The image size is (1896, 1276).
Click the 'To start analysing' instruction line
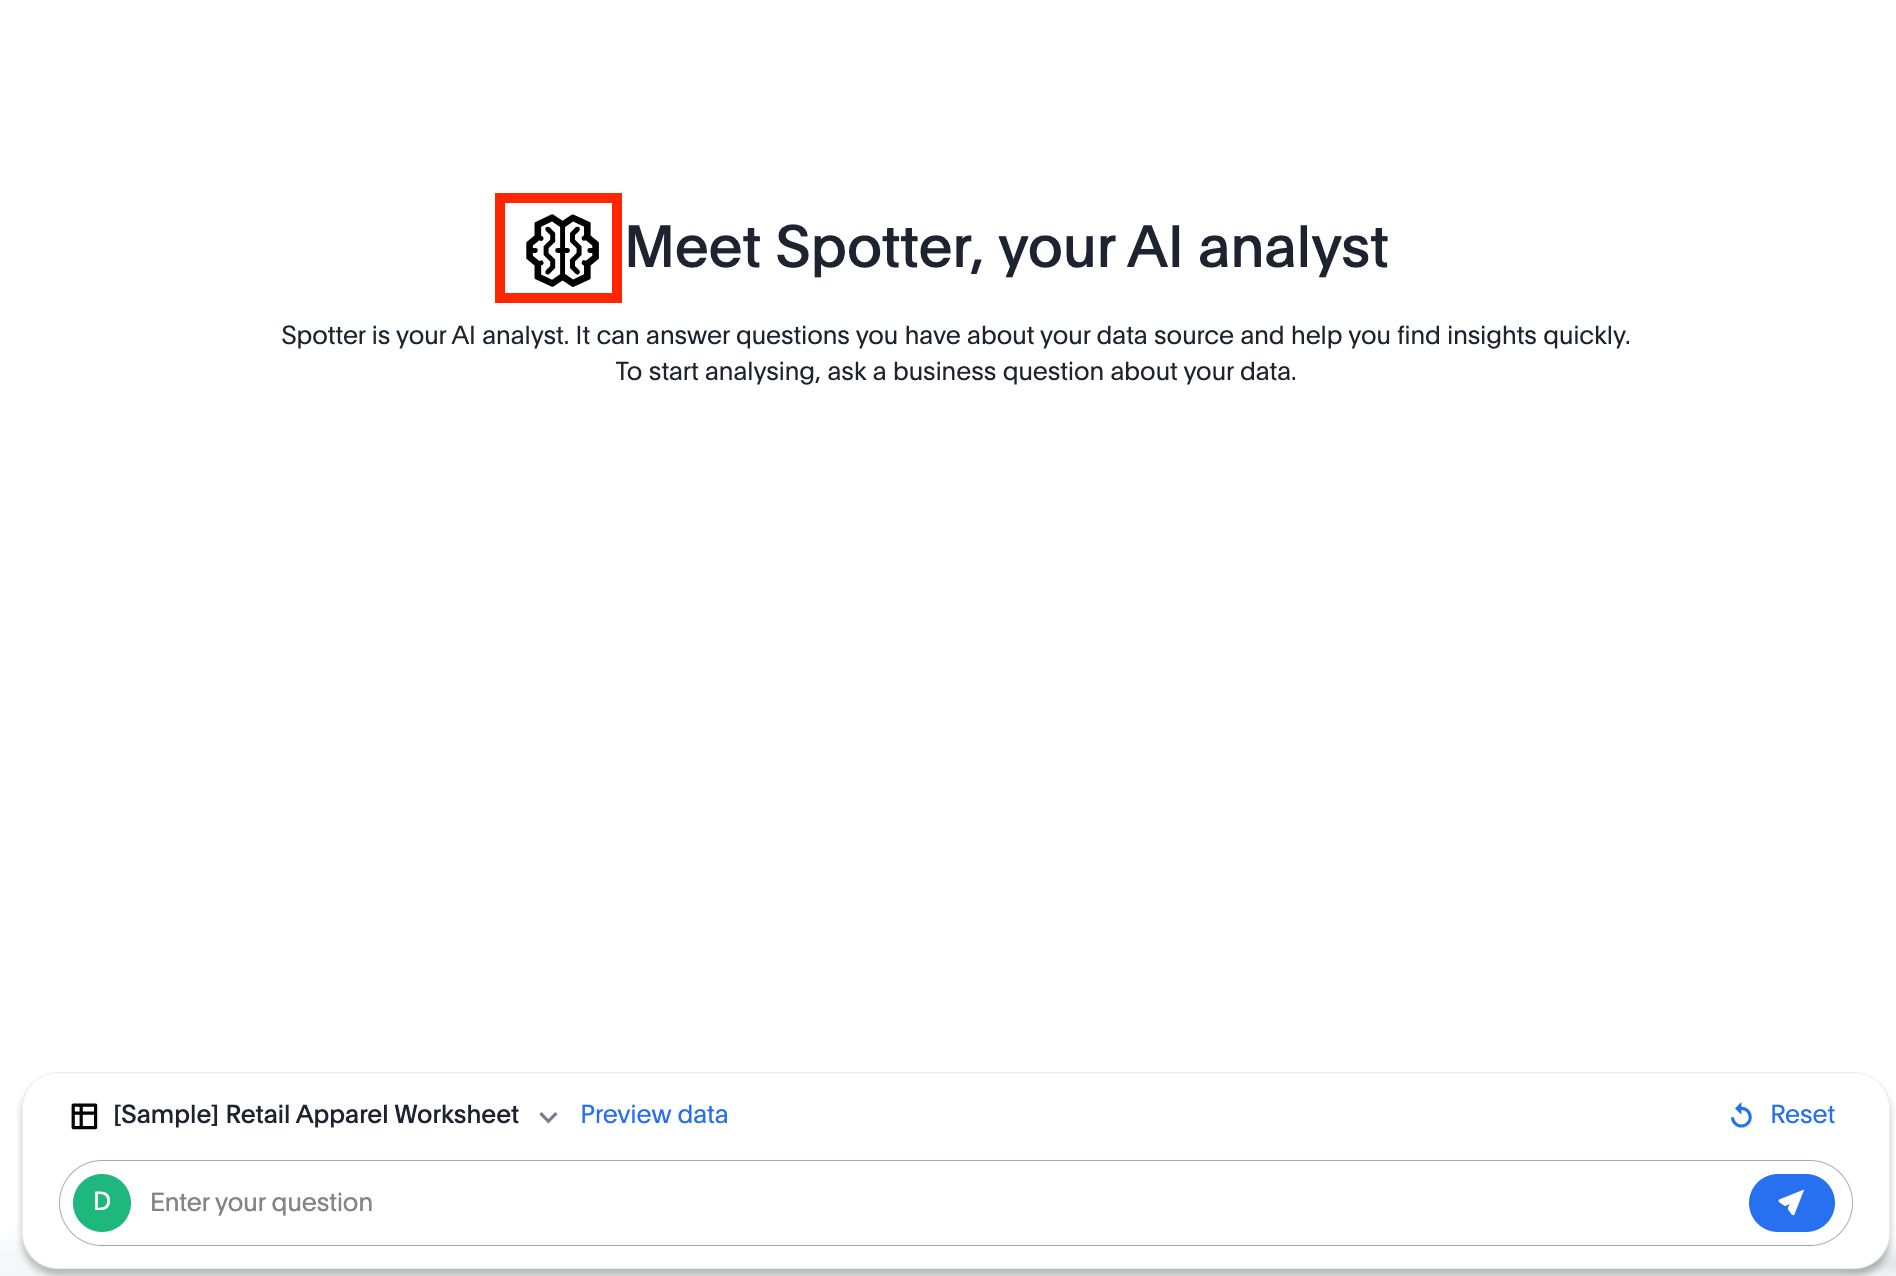pyautogui.click(x=955, y=372)
